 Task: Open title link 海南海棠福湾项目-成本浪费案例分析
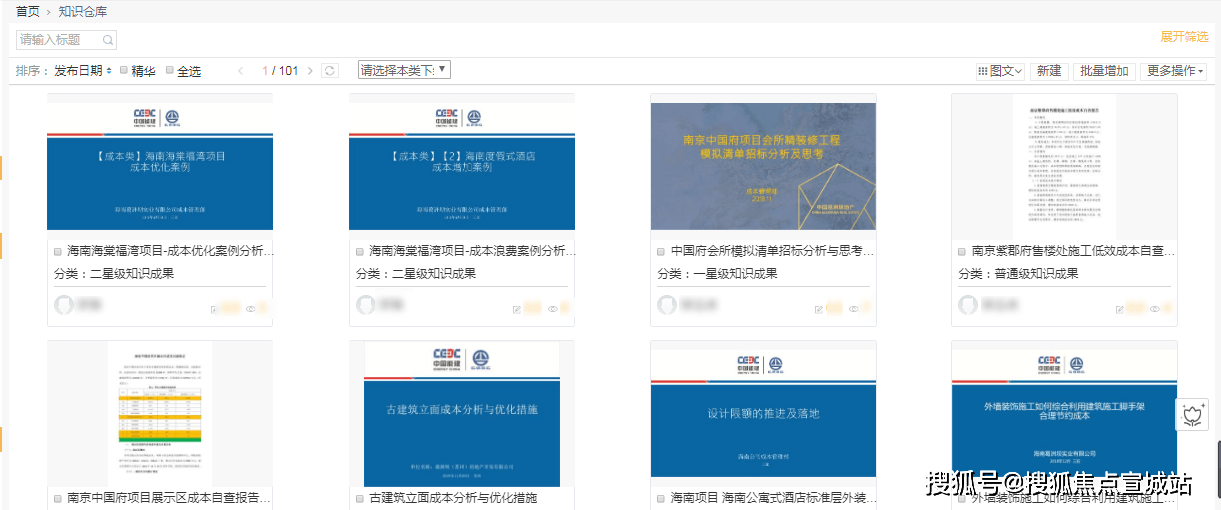[472, 251]
